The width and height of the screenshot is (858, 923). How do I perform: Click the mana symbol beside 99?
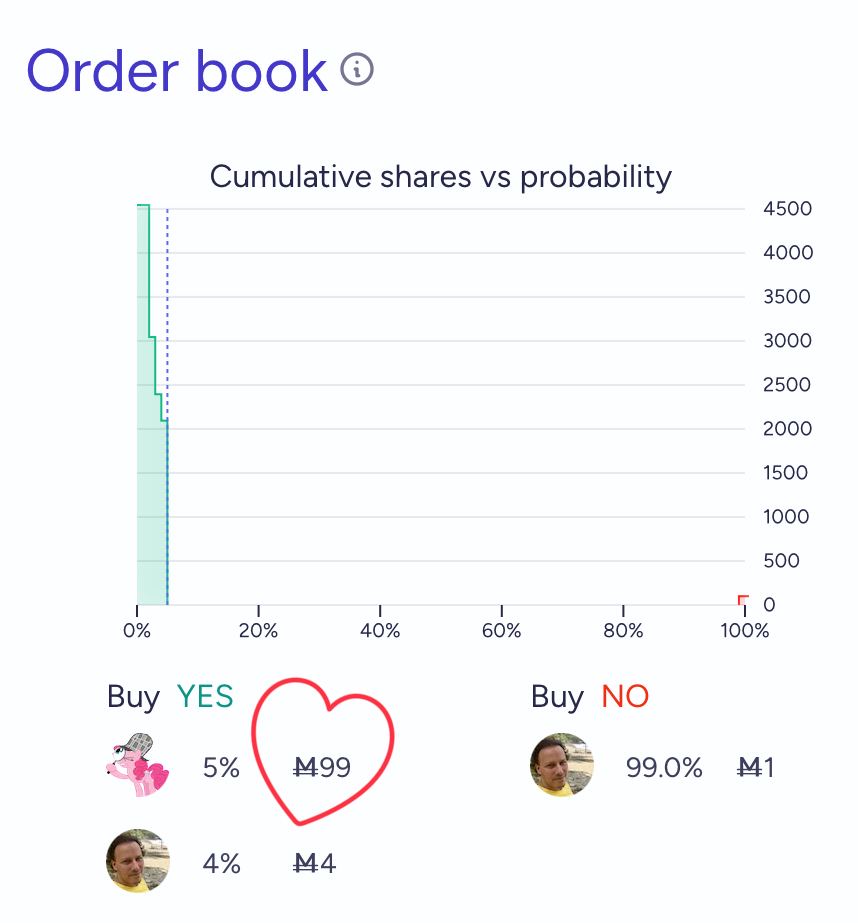(x=305, y=768)
